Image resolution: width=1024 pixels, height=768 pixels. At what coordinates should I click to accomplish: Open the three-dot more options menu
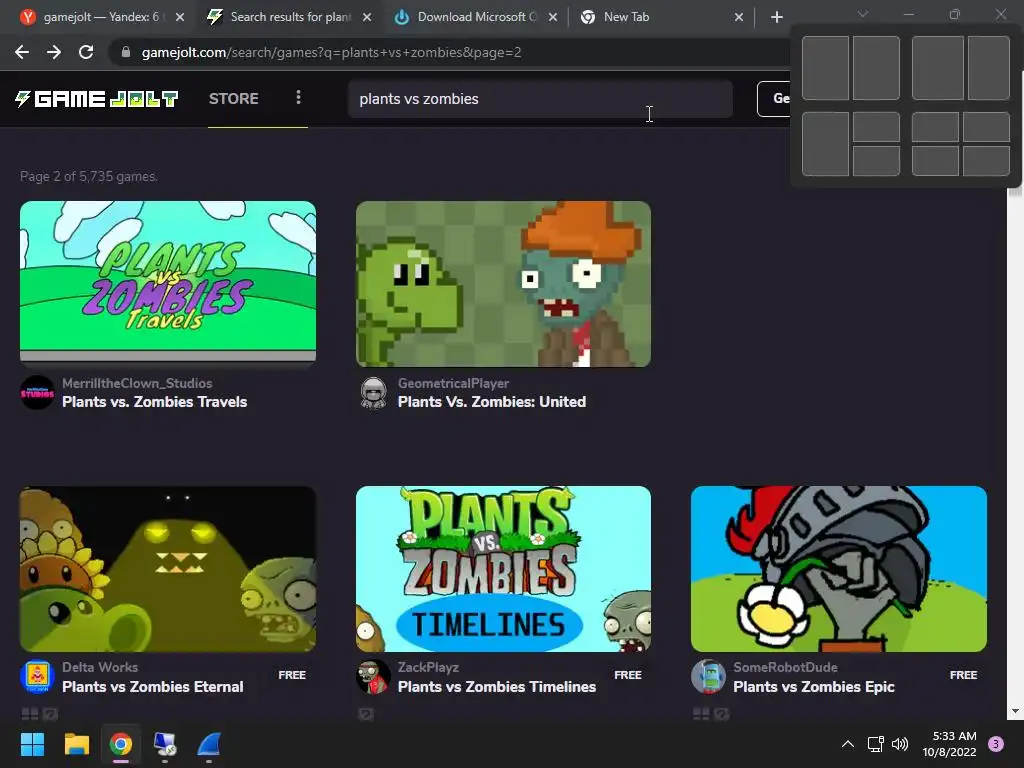(x=298, y=97)
